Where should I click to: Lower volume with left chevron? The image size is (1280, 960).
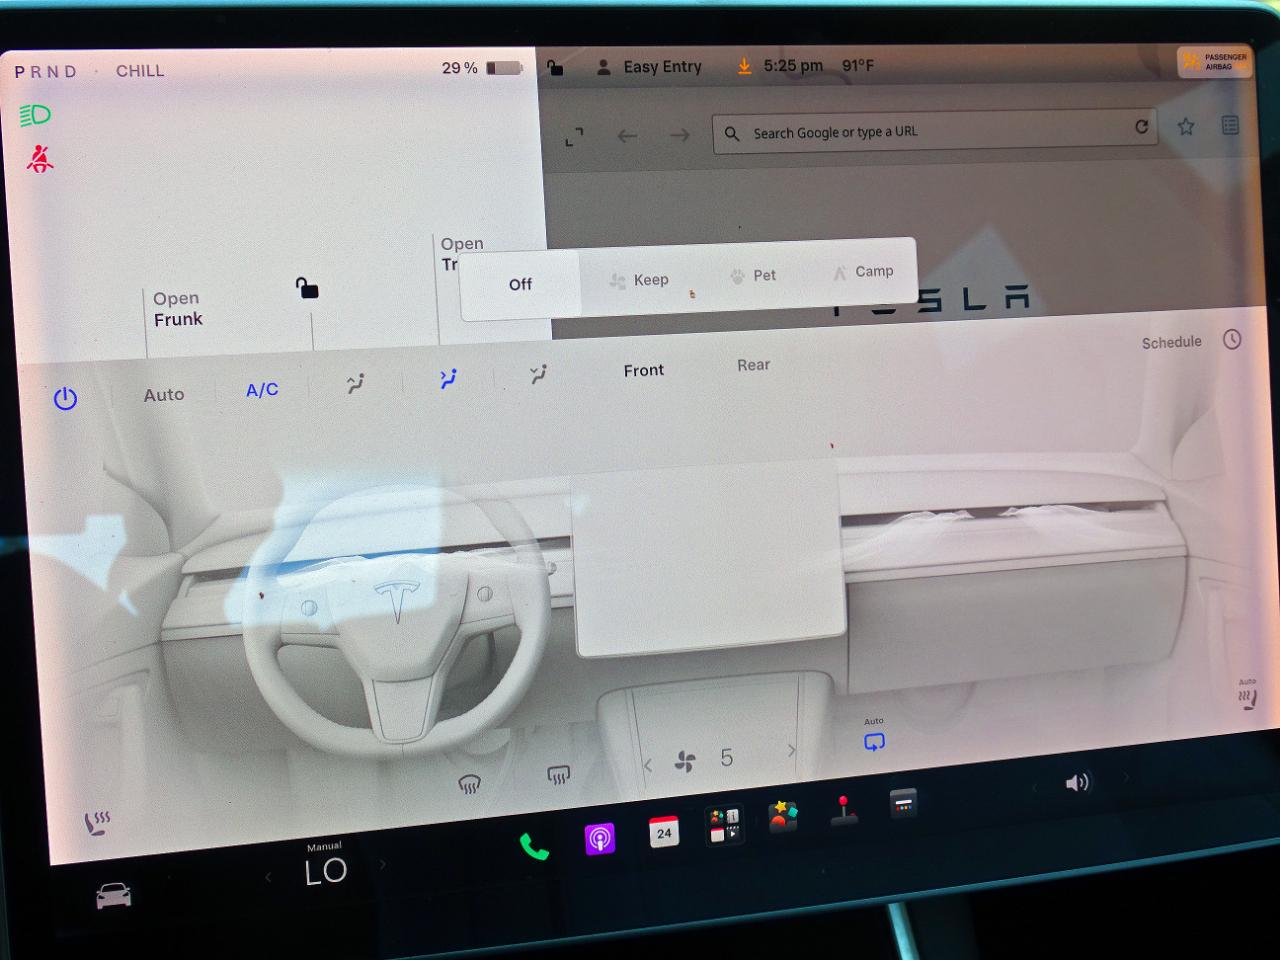click(1034, 788)
